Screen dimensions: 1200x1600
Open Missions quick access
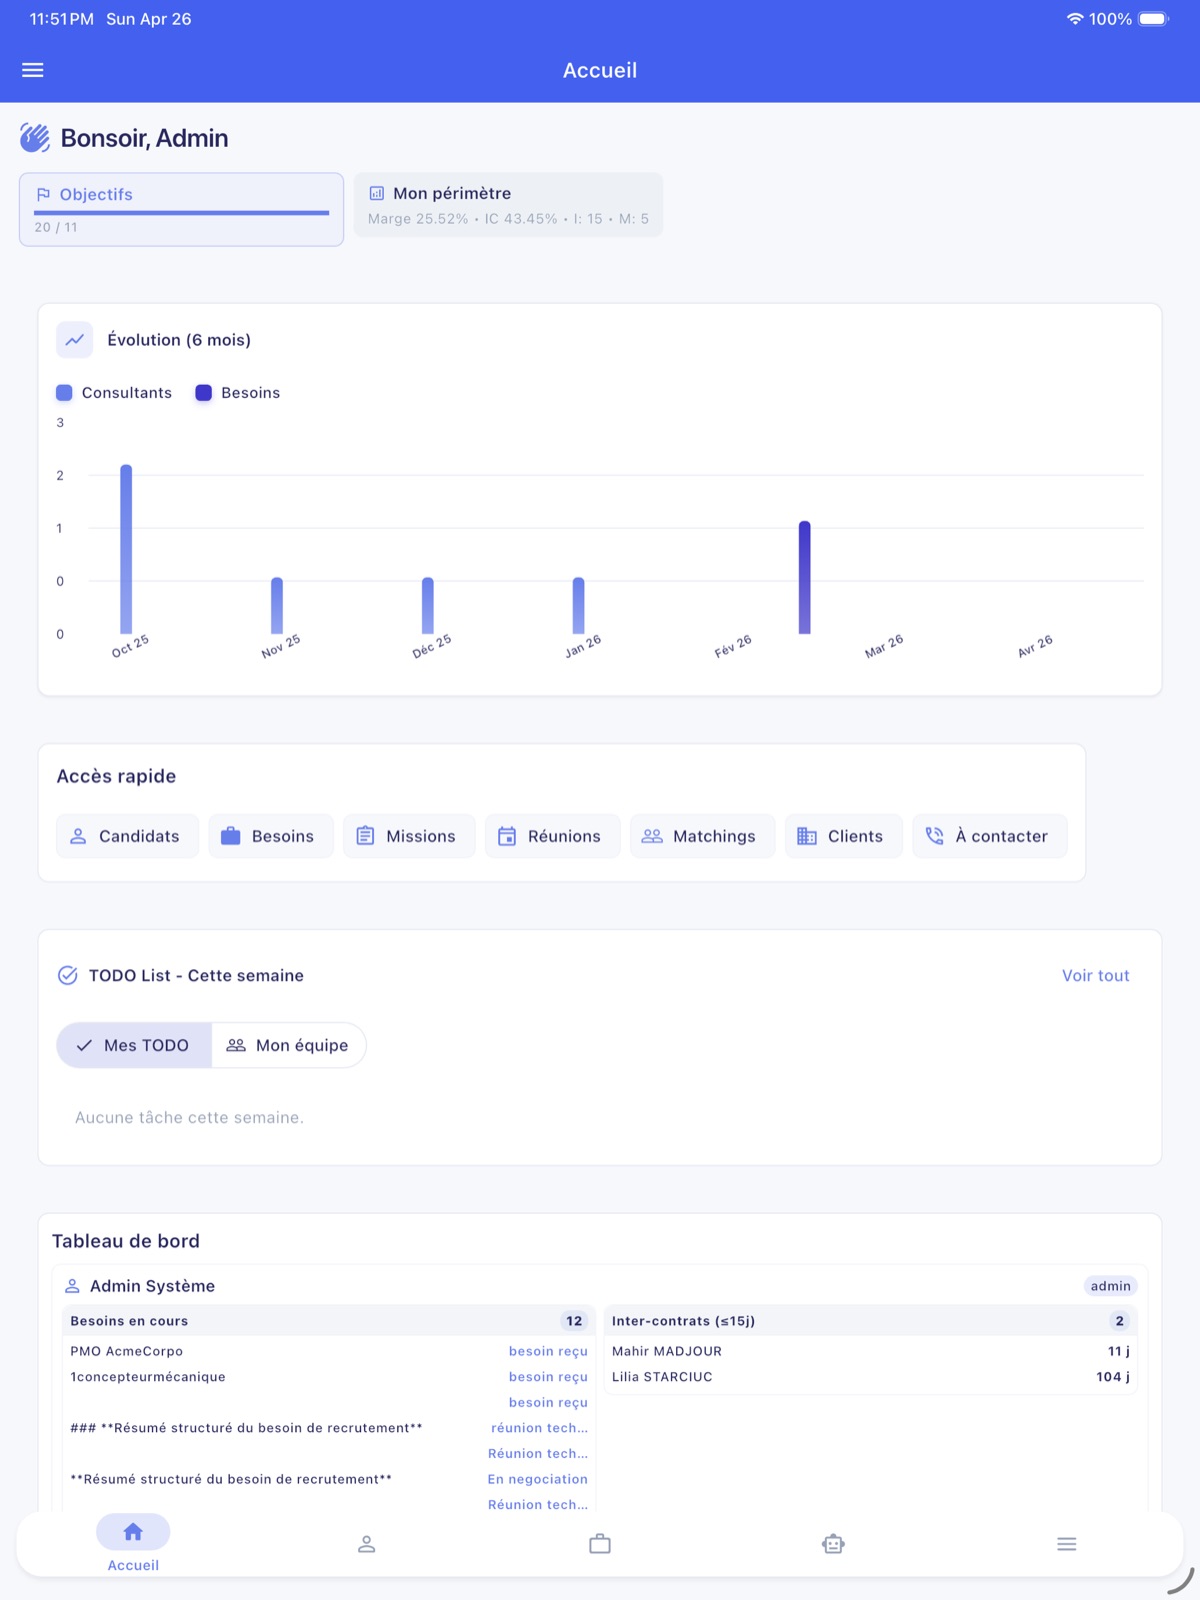[x=409, y=836]
